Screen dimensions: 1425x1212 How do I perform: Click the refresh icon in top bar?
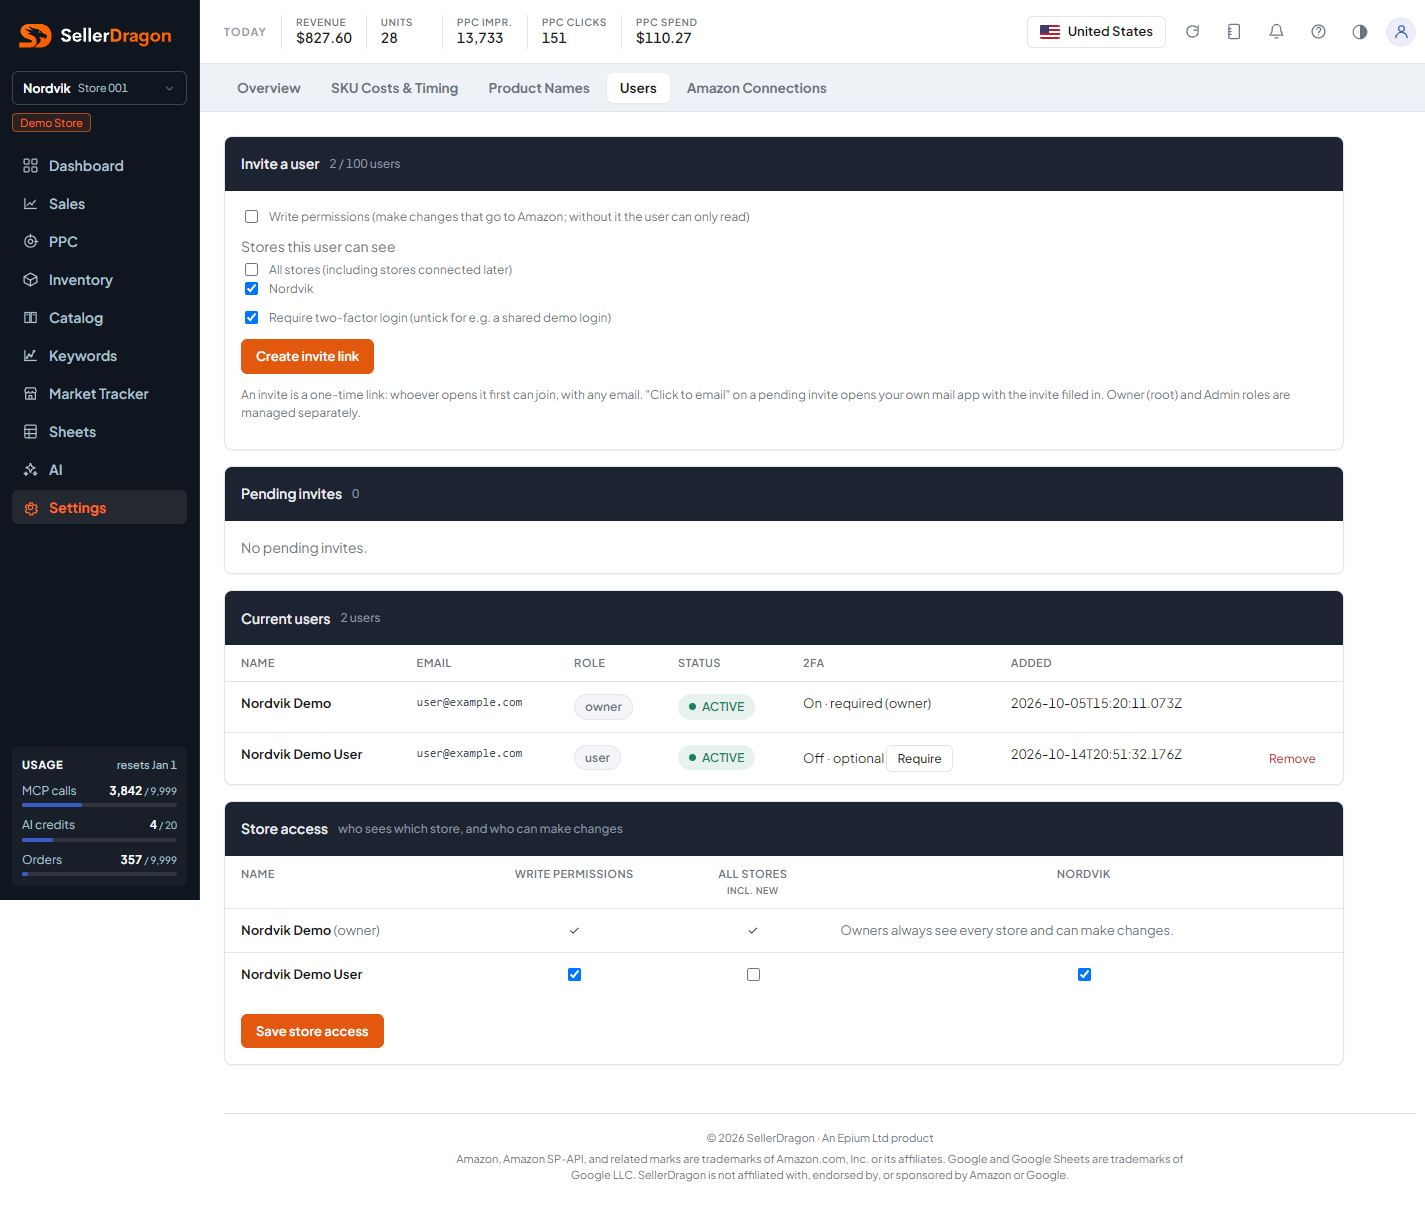(x=1192, y=32)
